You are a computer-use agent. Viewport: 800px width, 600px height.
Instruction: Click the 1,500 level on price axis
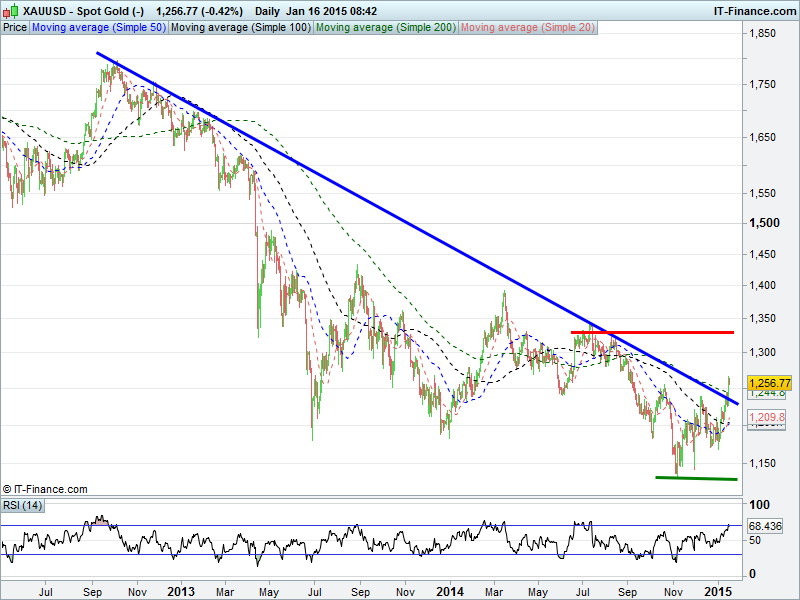(763, 223)
